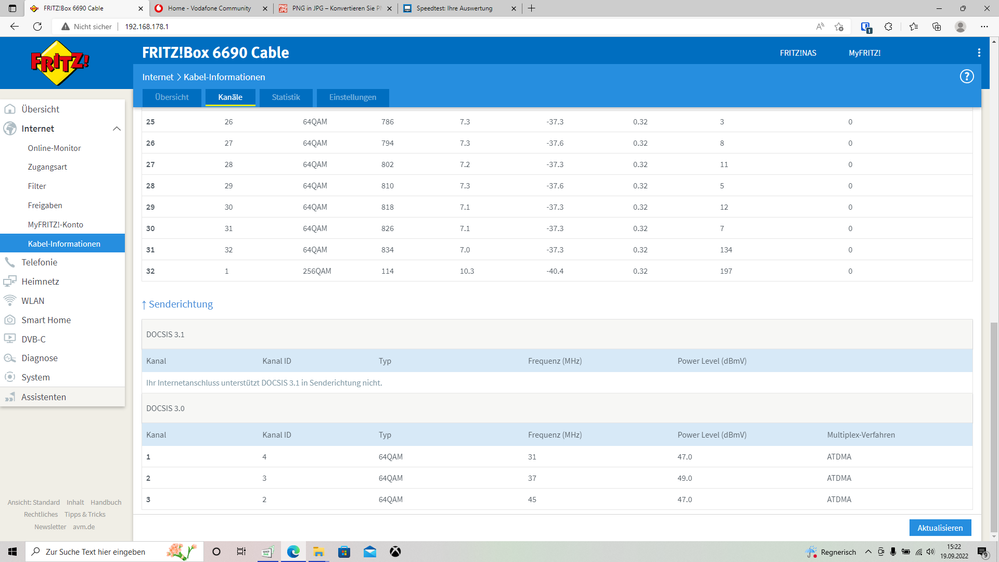Click the browser reload icon
999x562 pixels.
(38, 27)
